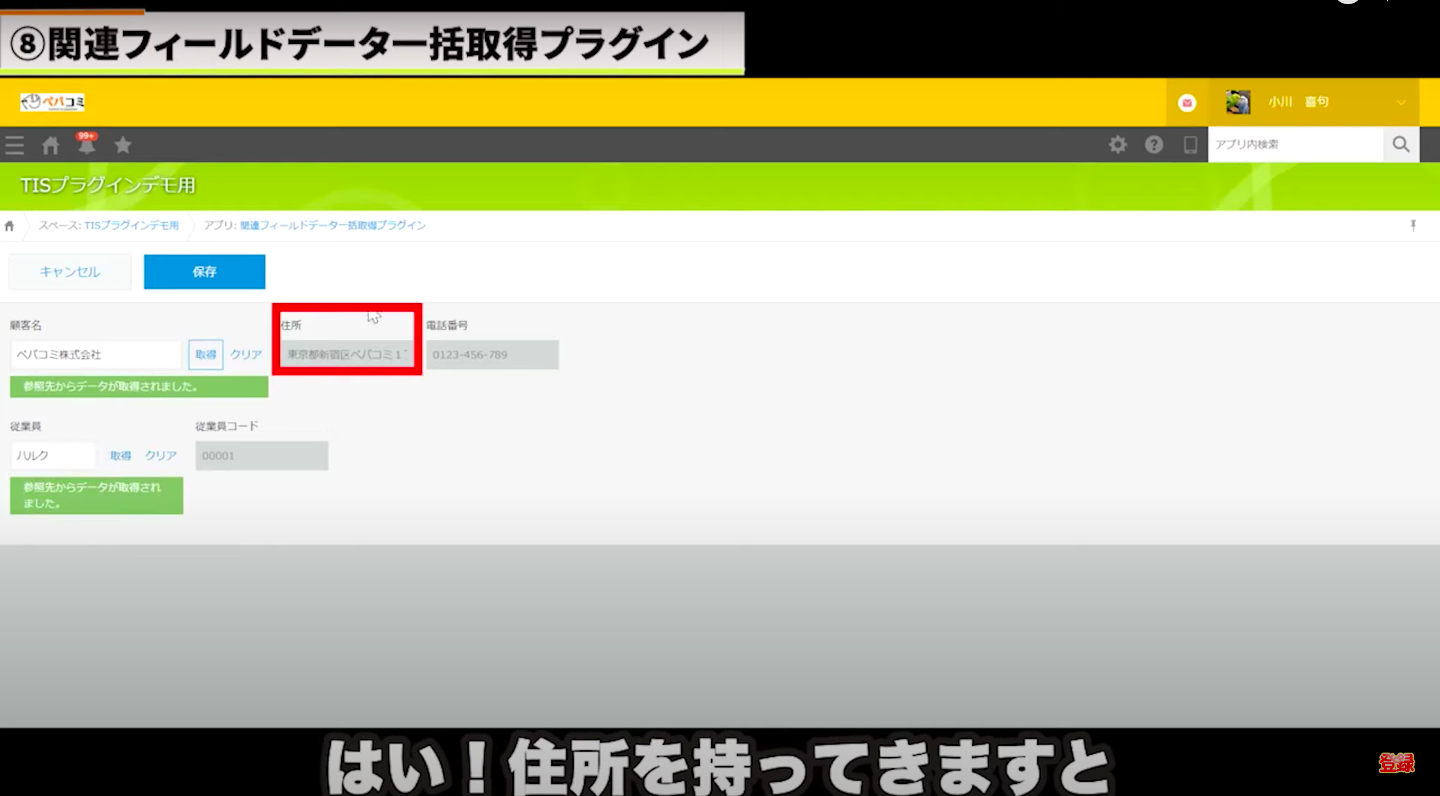Viewport: 1440px width, 796px height.
Task: Click the pin icon on the breadcrumb bar
Action: (x=1413, y=226)
